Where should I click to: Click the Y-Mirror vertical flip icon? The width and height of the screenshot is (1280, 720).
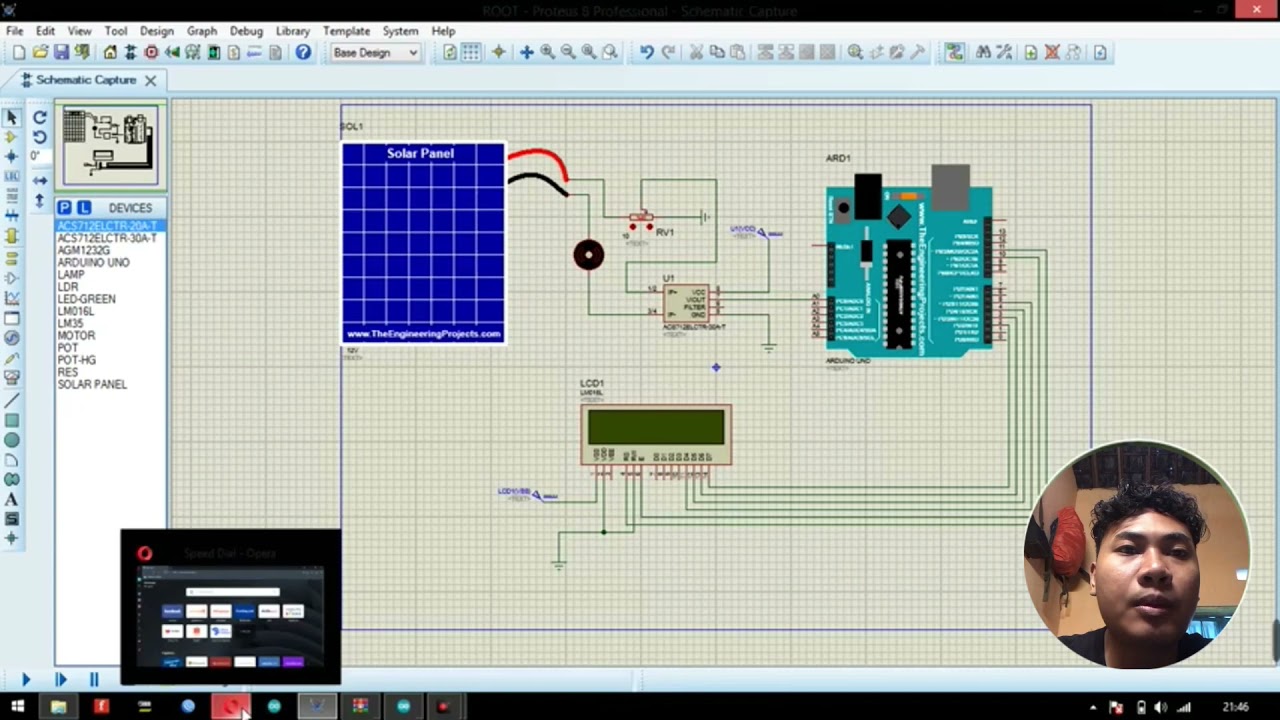coord(40,201)
